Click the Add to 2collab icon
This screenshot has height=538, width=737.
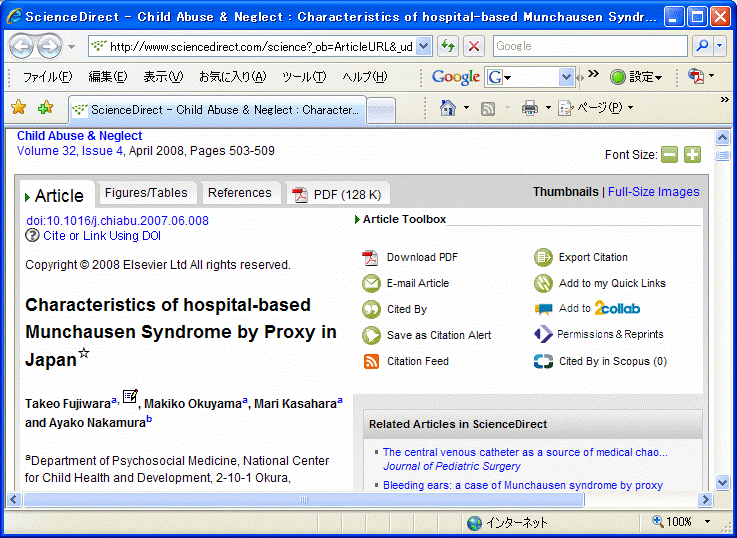click(543, 309)
